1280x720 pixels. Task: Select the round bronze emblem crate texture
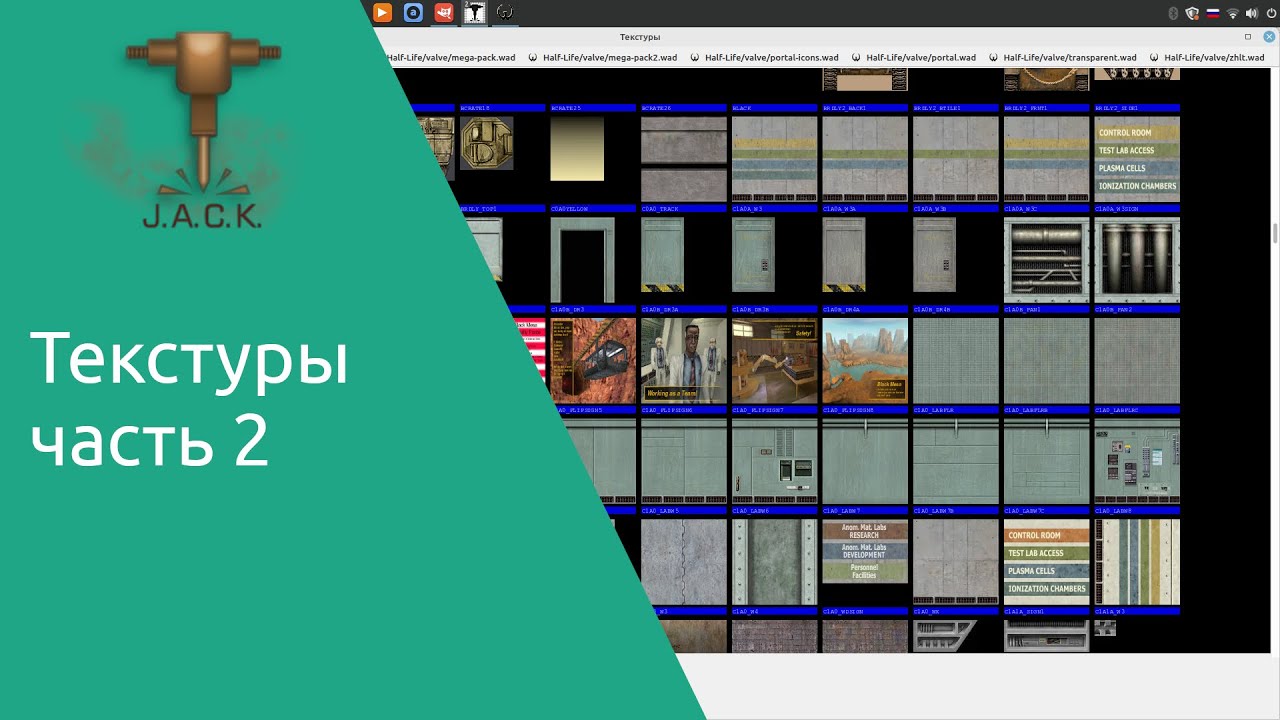pyautogui.click(x=487, y=143)
